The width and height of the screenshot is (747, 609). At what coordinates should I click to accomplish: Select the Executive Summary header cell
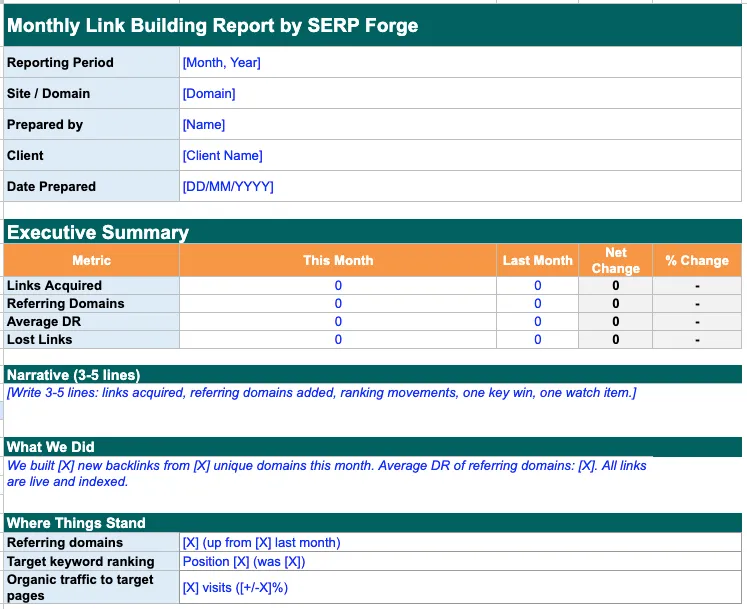click(373, 232)
